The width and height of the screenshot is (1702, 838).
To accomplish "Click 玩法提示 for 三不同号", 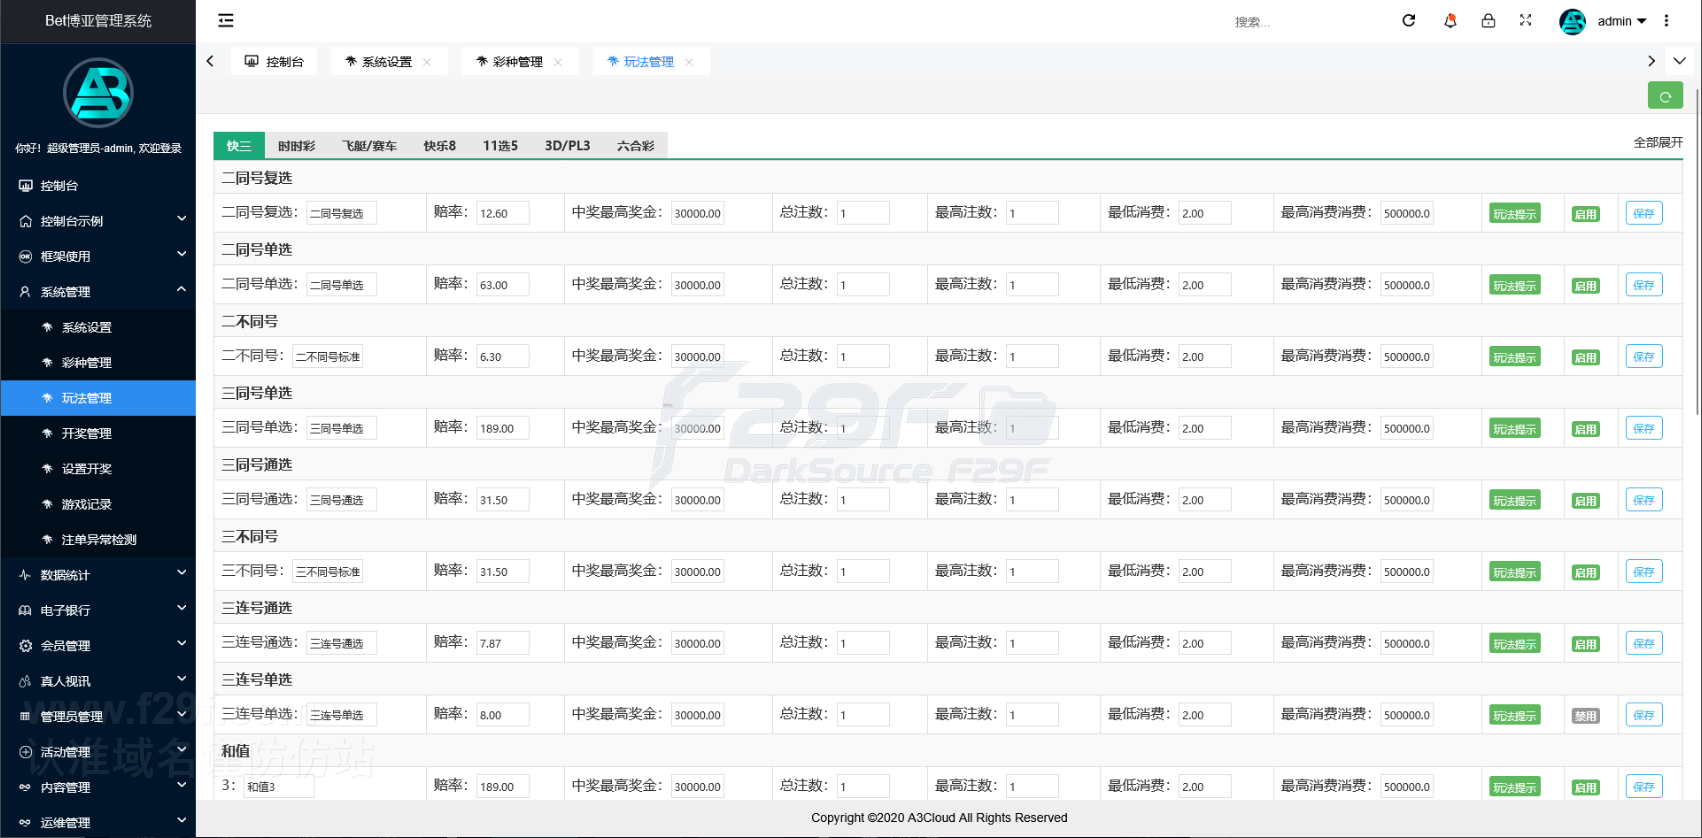I will (1514, 572).
